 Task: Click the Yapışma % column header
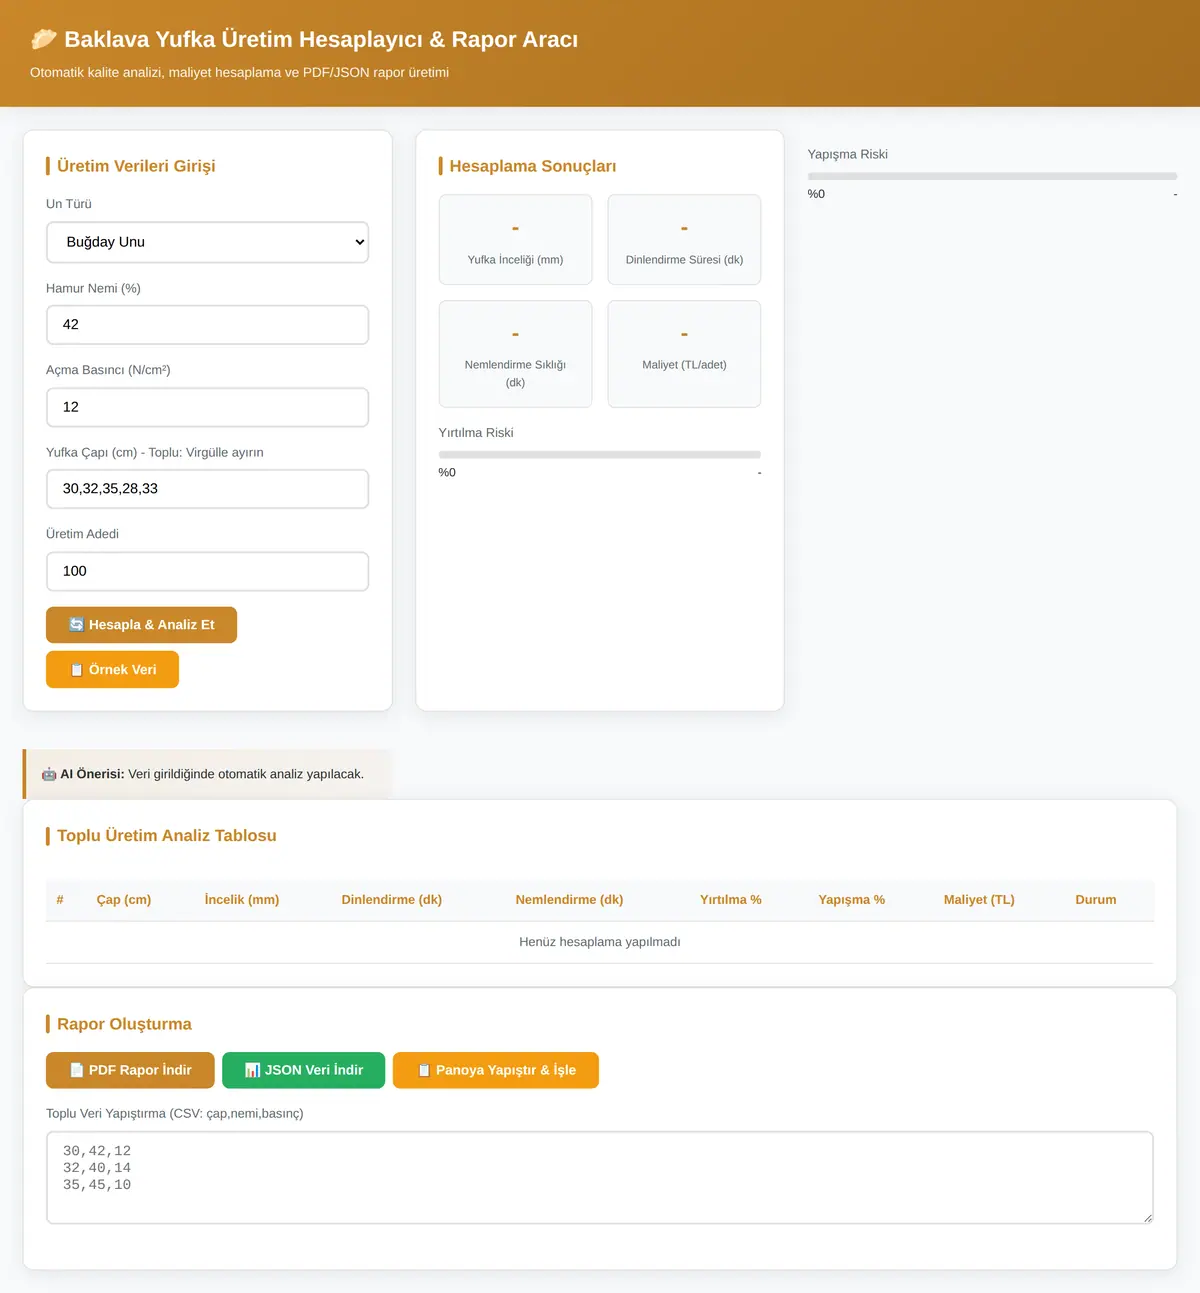click(852, 900)
